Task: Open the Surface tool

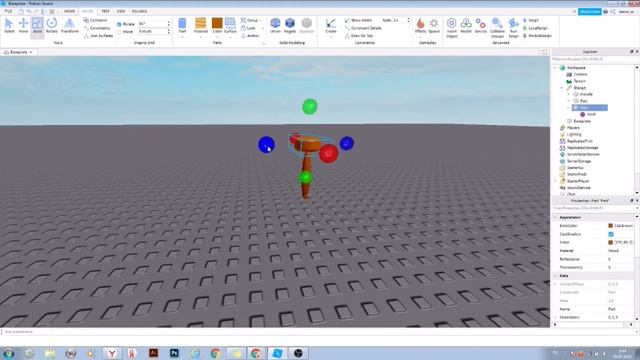Action: [x=230, y=25]
